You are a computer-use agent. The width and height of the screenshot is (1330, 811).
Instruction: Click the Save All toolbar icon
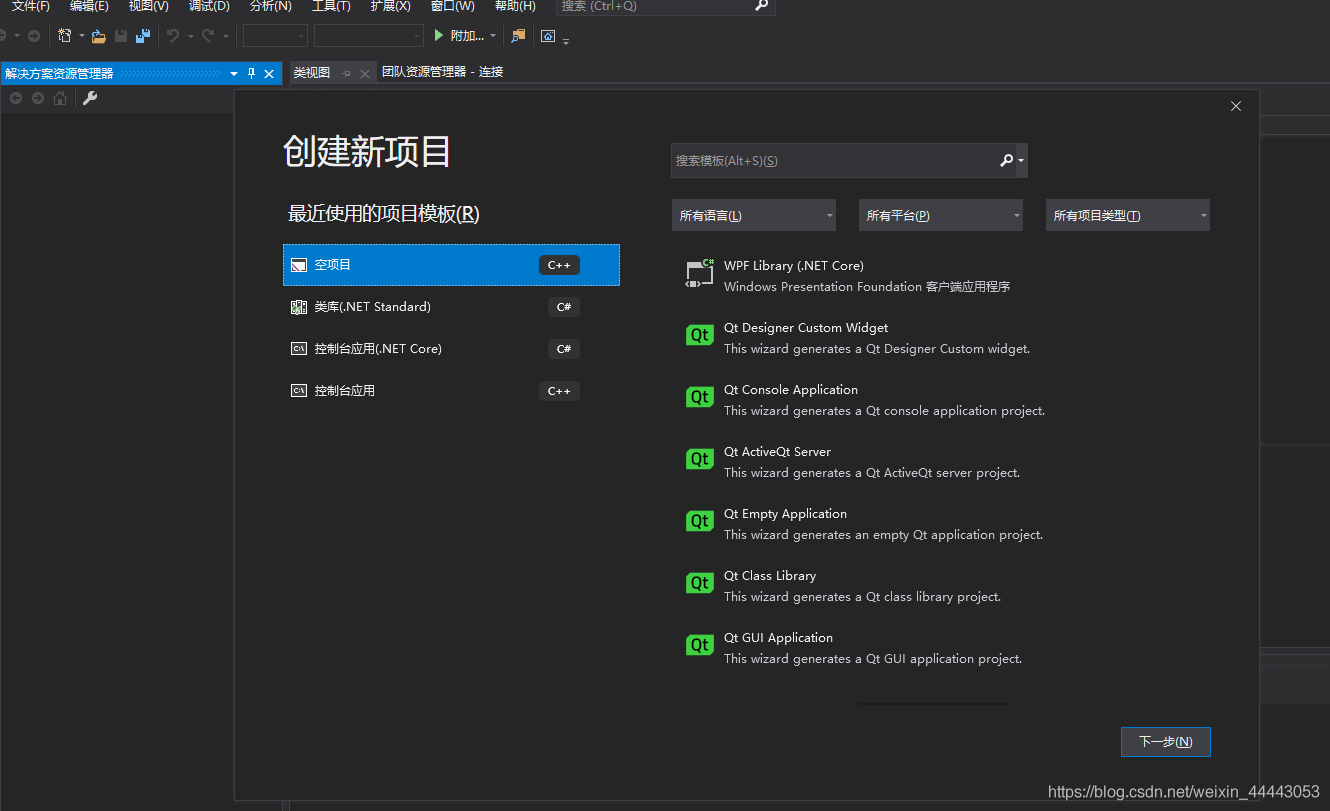[144, 35]
